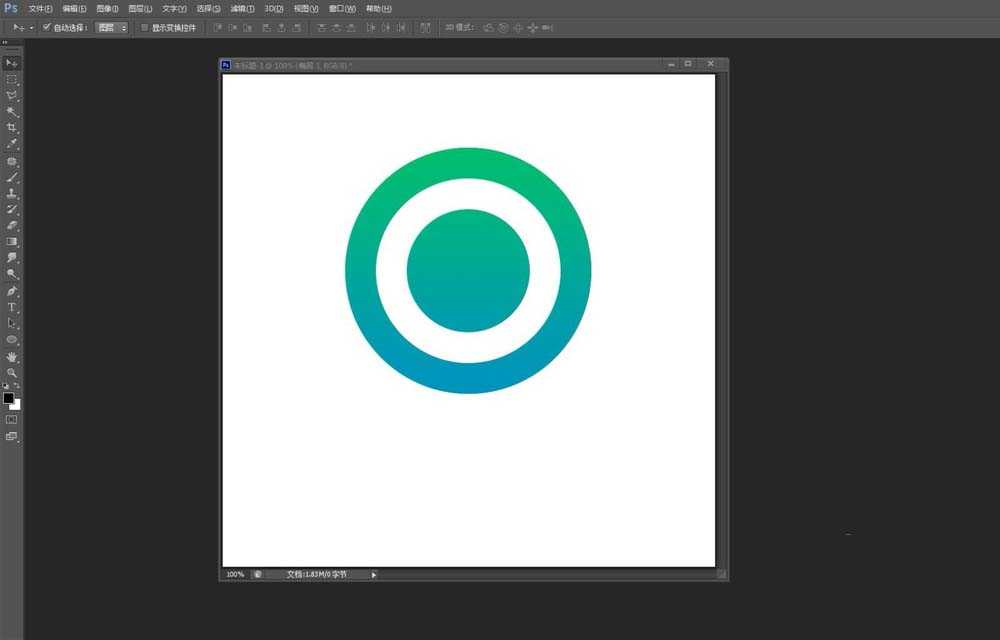Screen dimensions: 1000x640
Task: Select the Crop tool
Action: tap(11, 127)
